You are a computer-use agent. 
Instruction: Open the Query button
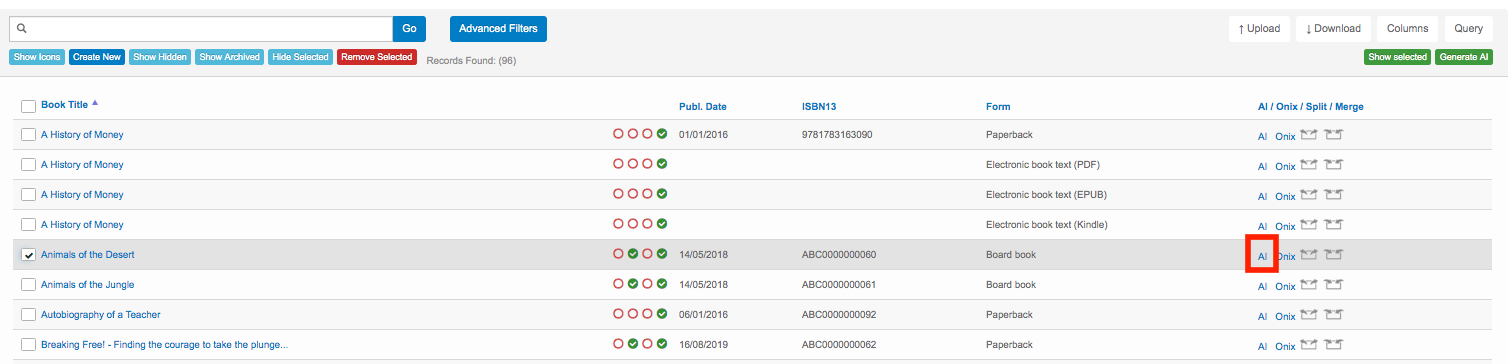tap(1469, 29)
